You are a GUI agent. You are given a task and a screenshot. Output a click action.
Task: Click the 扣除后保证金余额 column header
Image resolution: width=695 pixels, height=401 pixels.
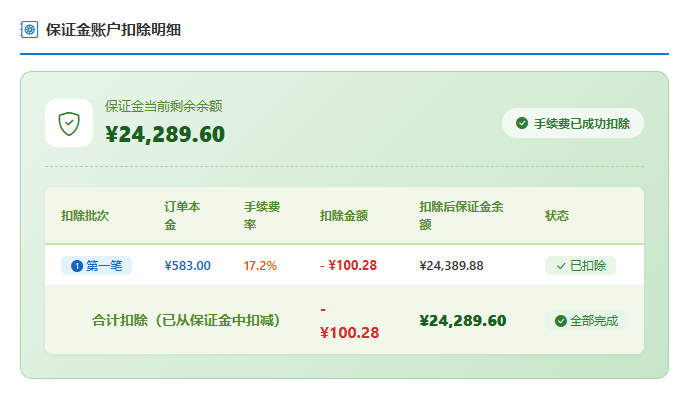[x=461, y=216]
